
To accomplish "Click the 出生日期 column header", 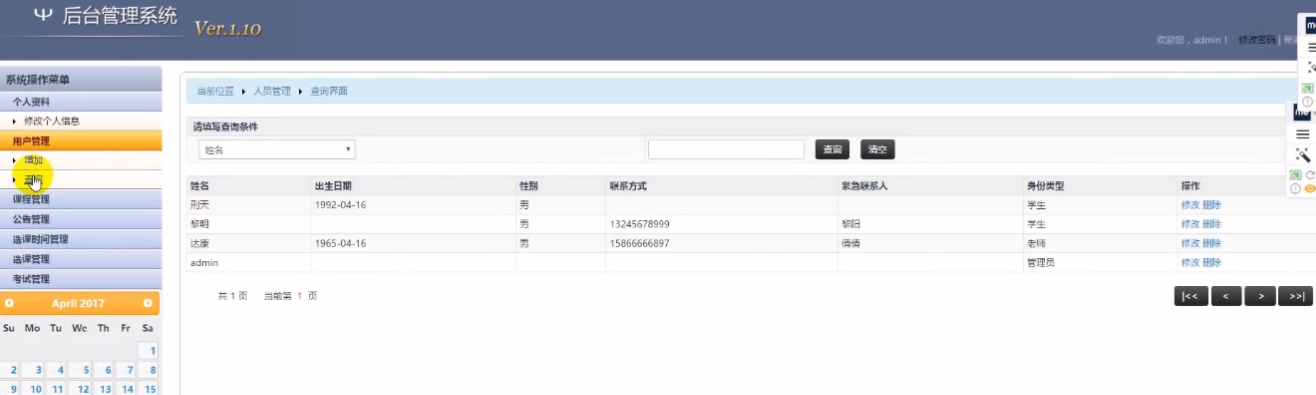I will click(x=333, y=186).
